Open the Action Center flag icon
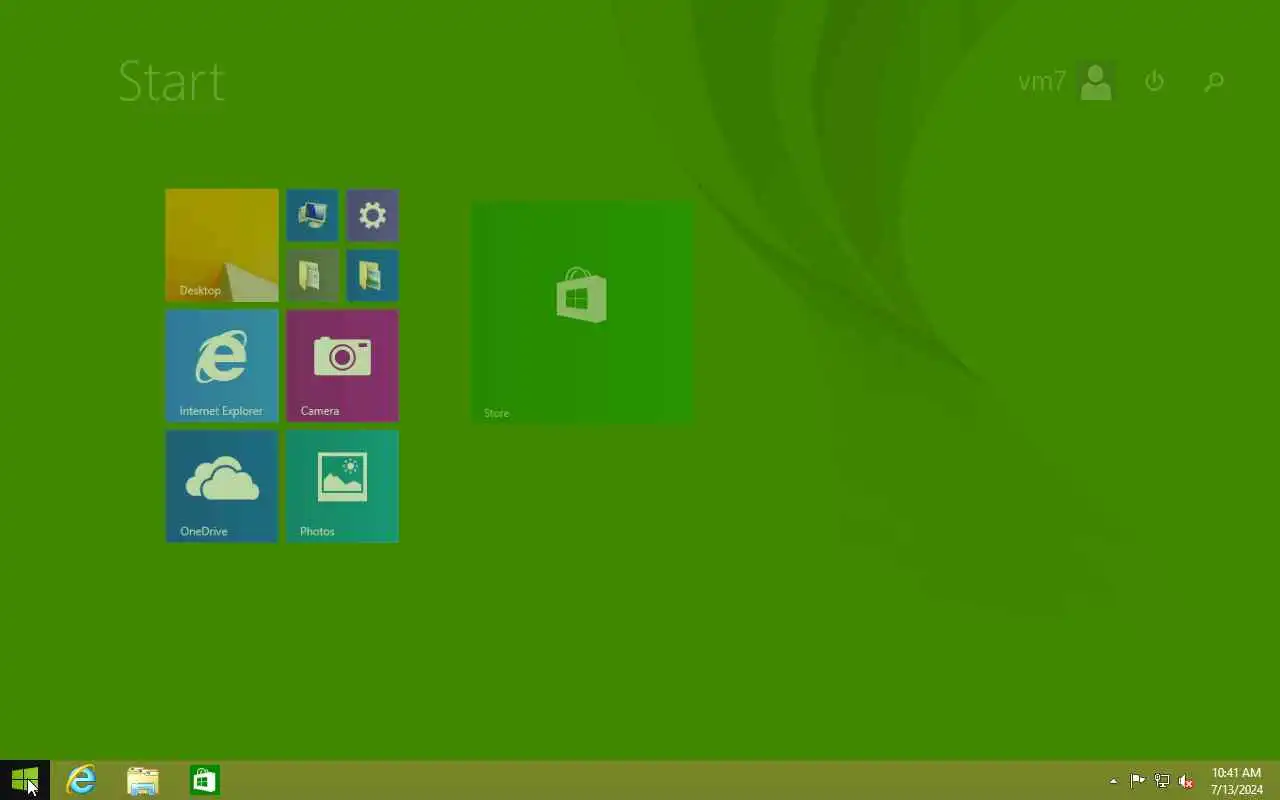The height and width of the screenshot is (800, 1280). point(1138,781)
